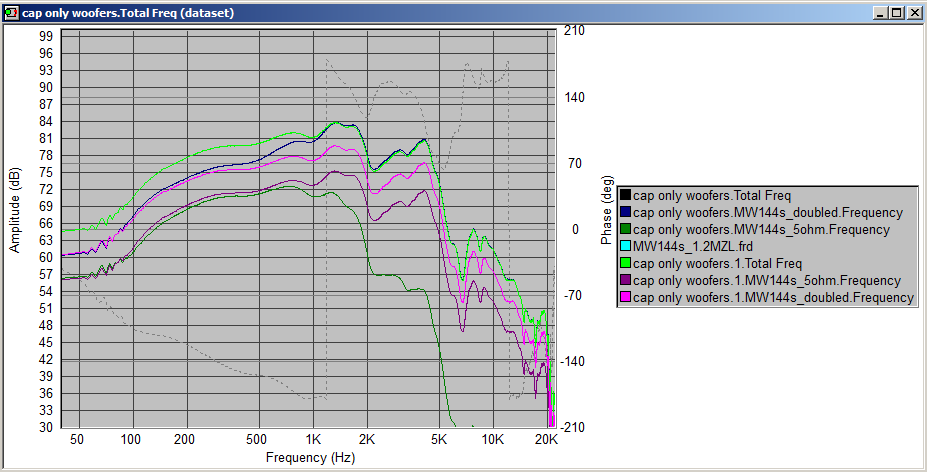Click the '1K' frequency axis tick label
The width and height of the screenshot is (927, 472).
point(313,439)
